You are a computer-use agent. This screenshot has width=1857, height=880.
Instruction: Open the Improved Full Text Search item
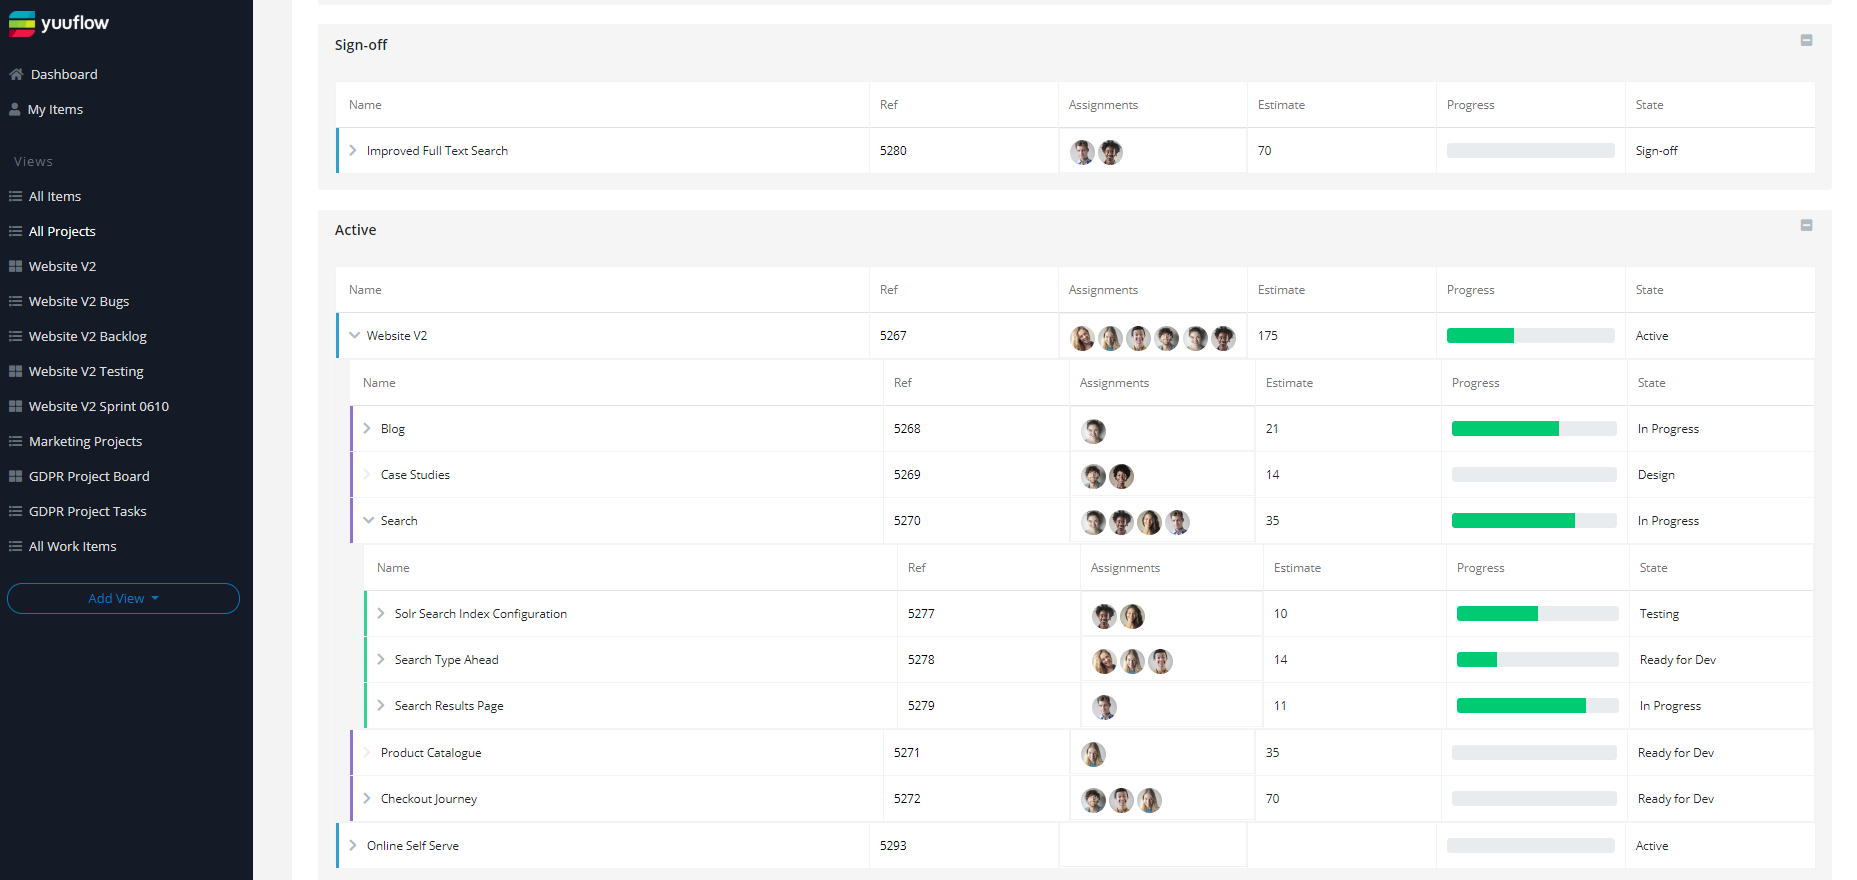click(x=437, y=150)
